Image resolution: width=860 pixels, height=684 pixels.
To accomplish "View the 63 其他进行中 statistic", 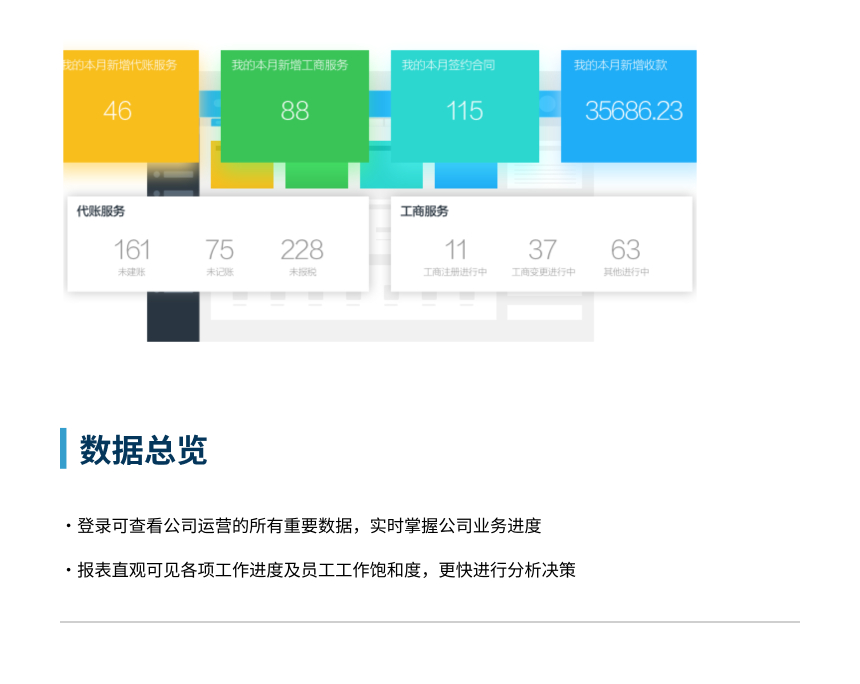I will [x=625, y=255].
